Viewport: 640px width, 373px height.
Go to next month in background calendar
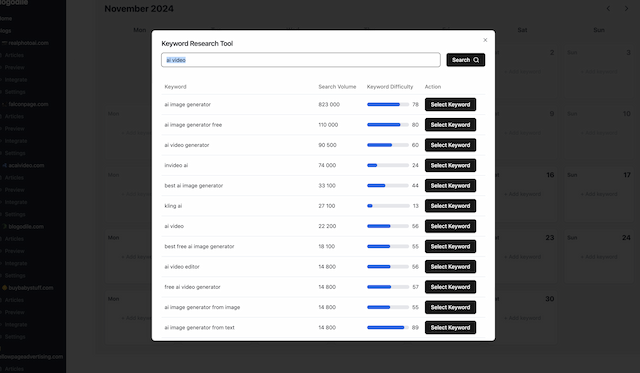pyautogui.click(x=627, y=9)
